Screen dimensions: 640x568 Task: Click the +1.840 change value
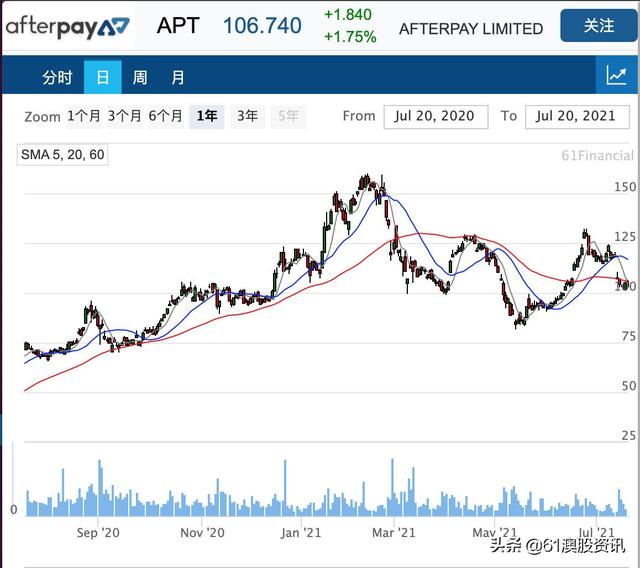(348, 15)
